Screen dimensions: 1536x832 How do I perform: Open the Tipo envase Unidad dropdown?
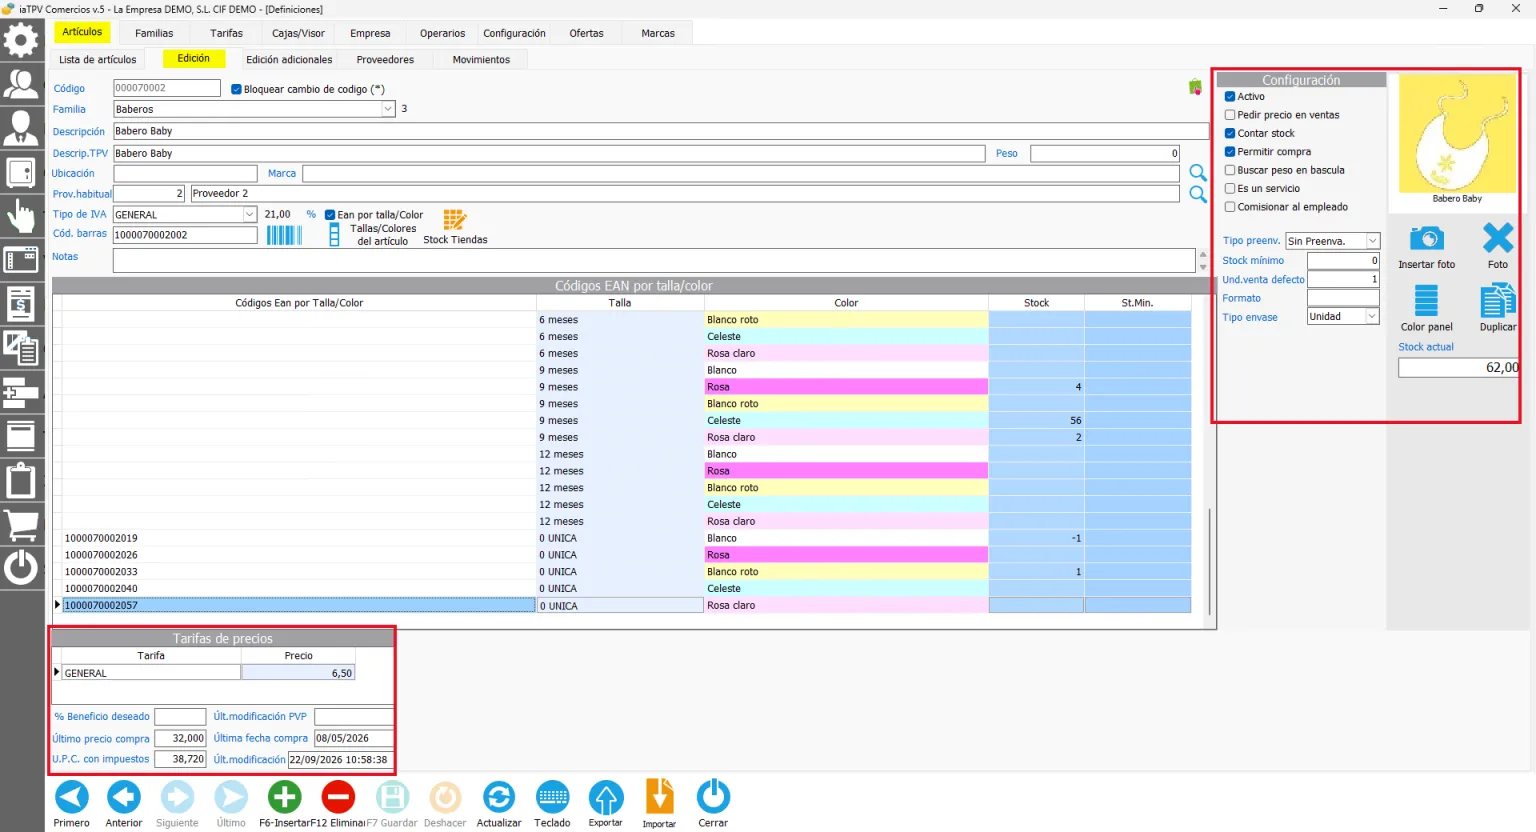click(x=1372, y=316)
